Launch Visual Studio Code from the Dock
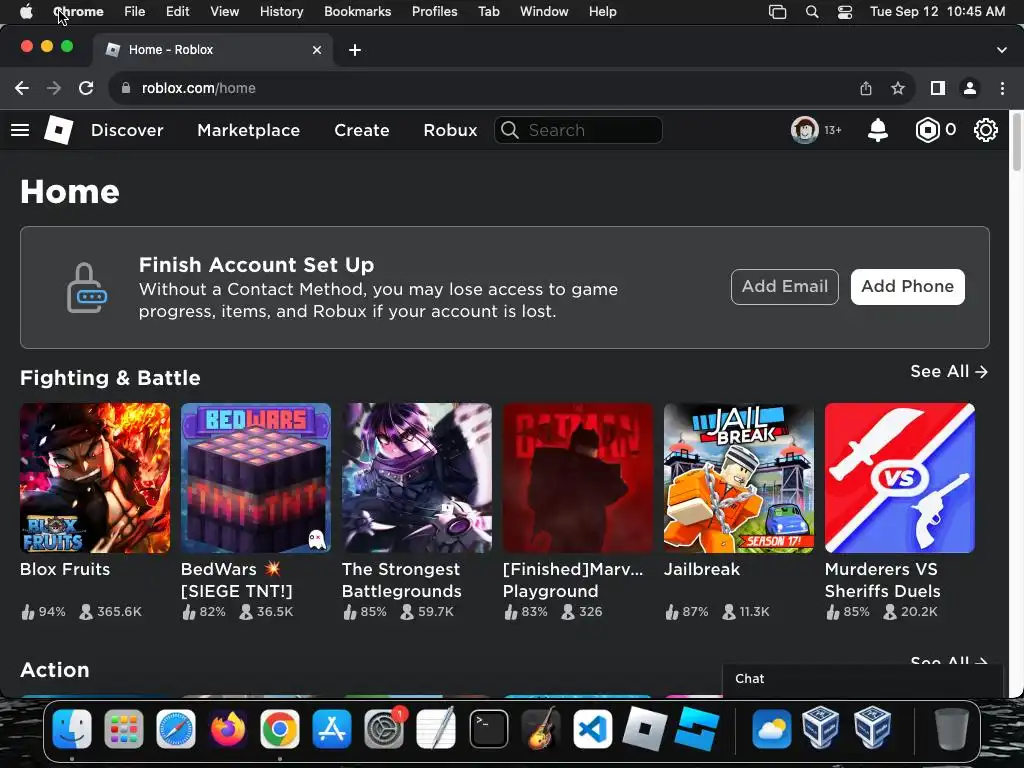The width and height of the screenshot is (1024, 768). [x=593, y=729]
